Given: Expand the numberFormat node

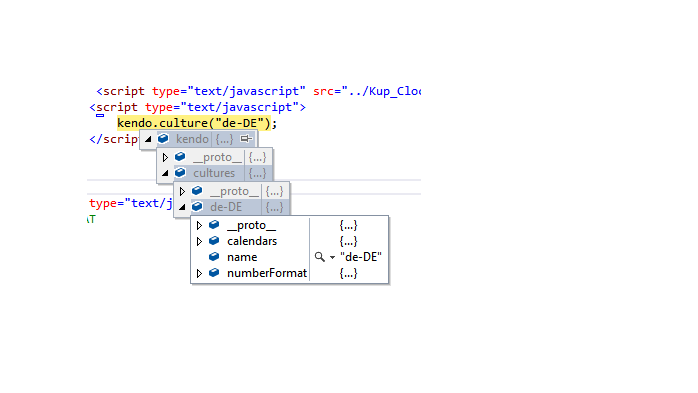Looking at the screenshot, I should pyautogui.click(x=199, y=273).
